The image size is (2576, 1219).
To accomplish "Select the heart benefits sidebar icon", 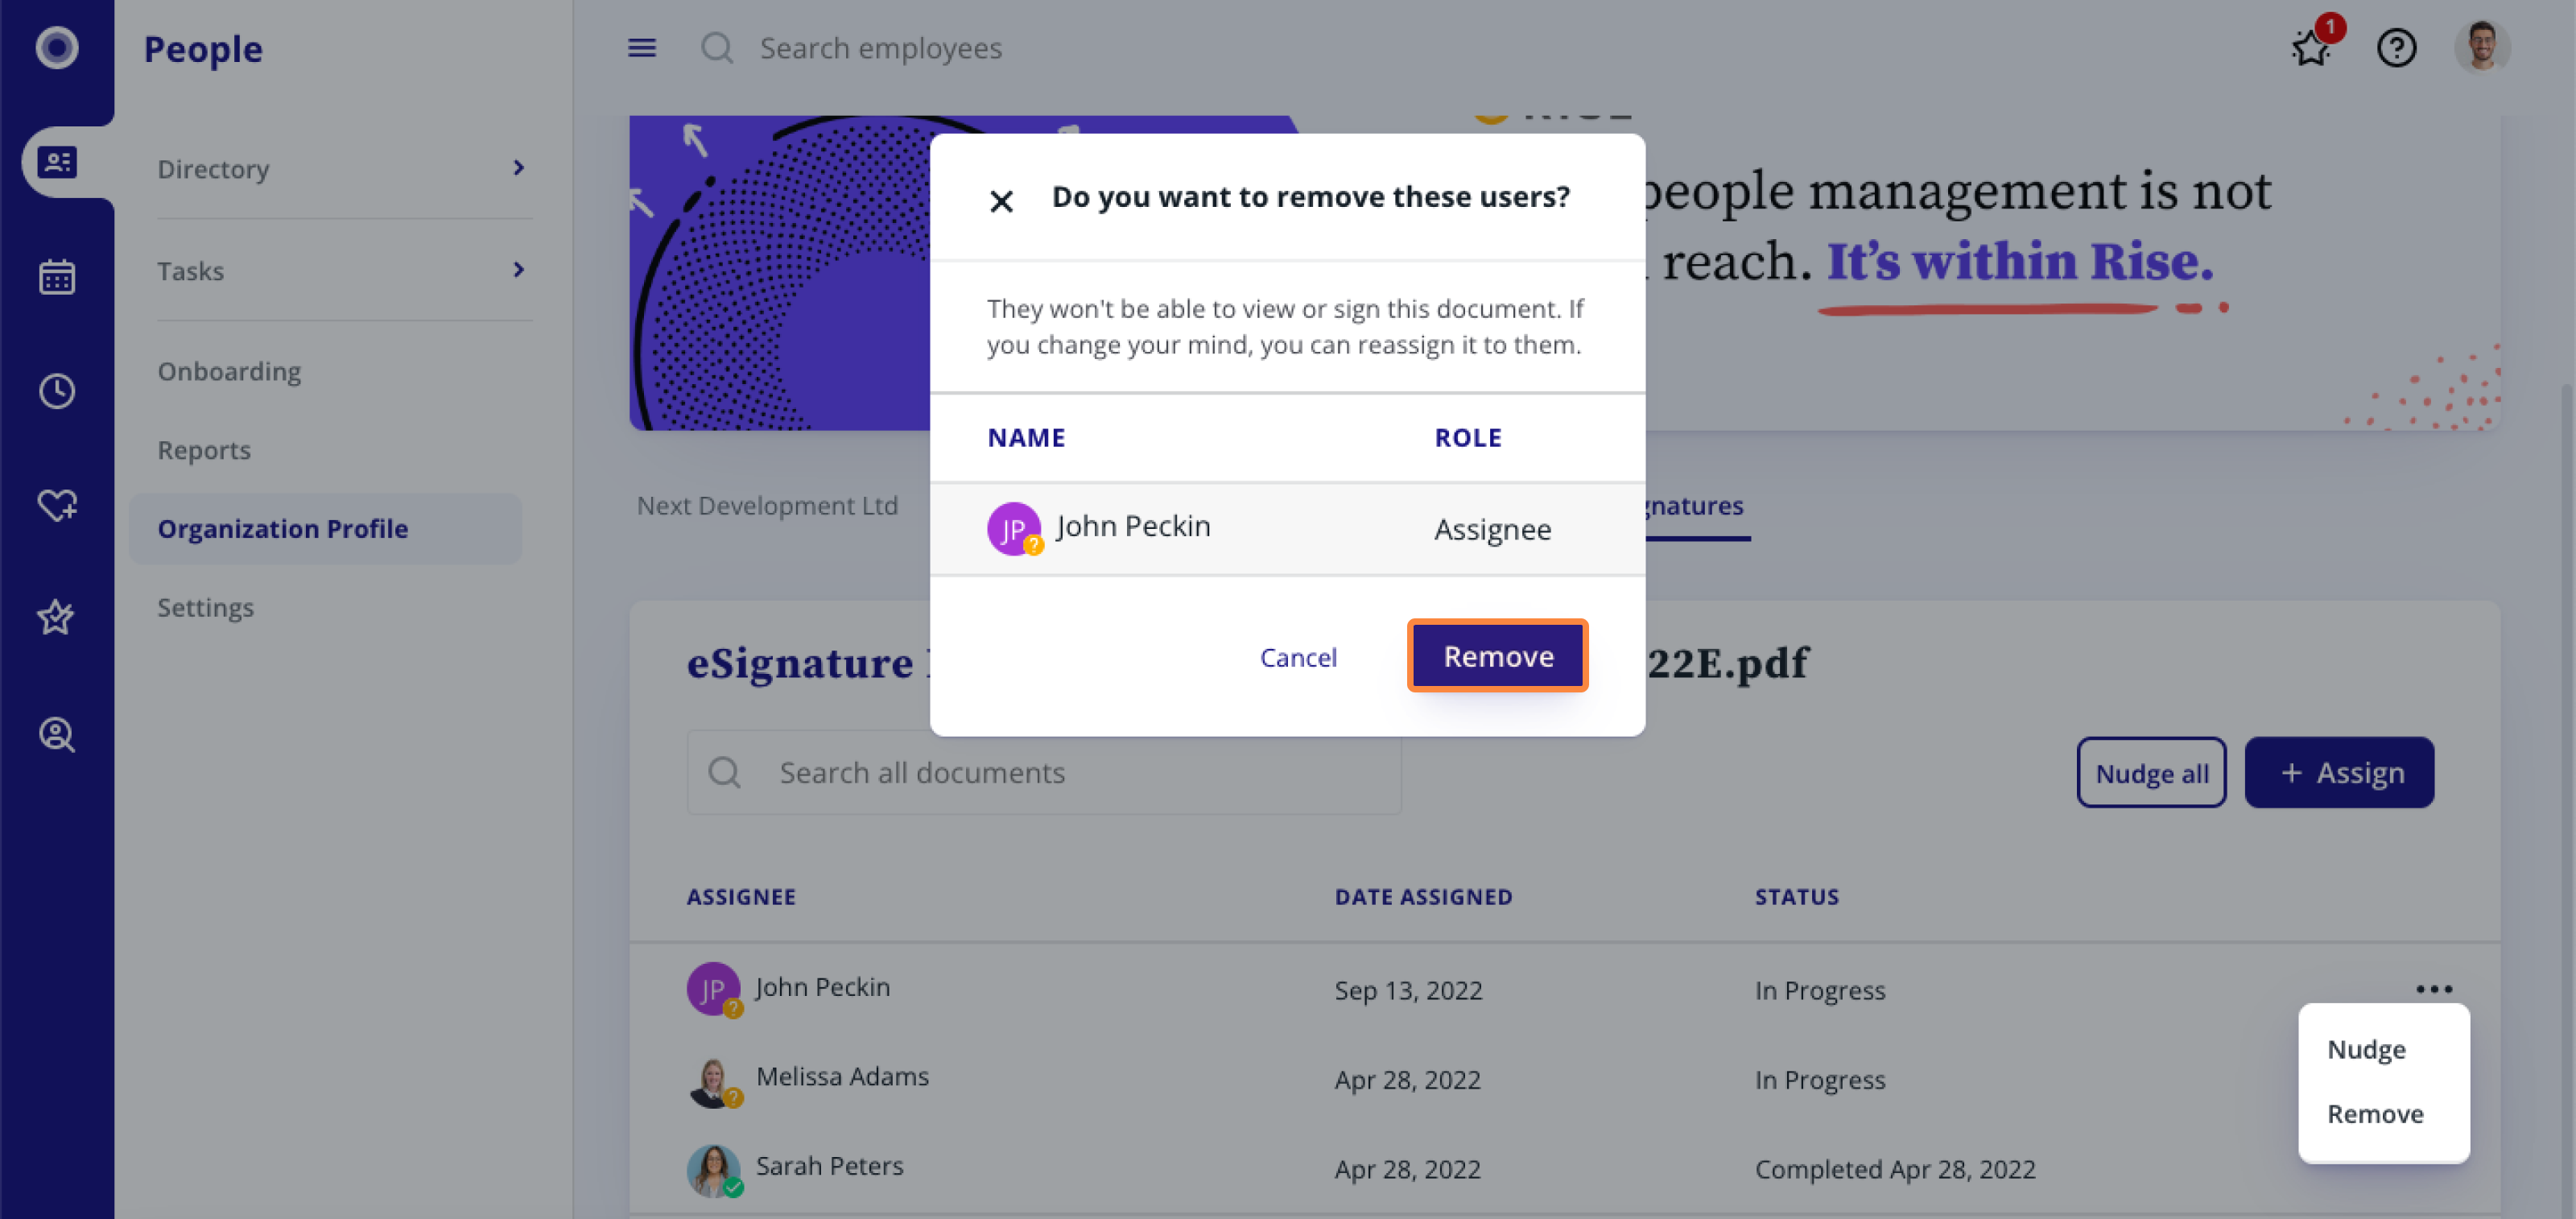I will pos(57,505).
